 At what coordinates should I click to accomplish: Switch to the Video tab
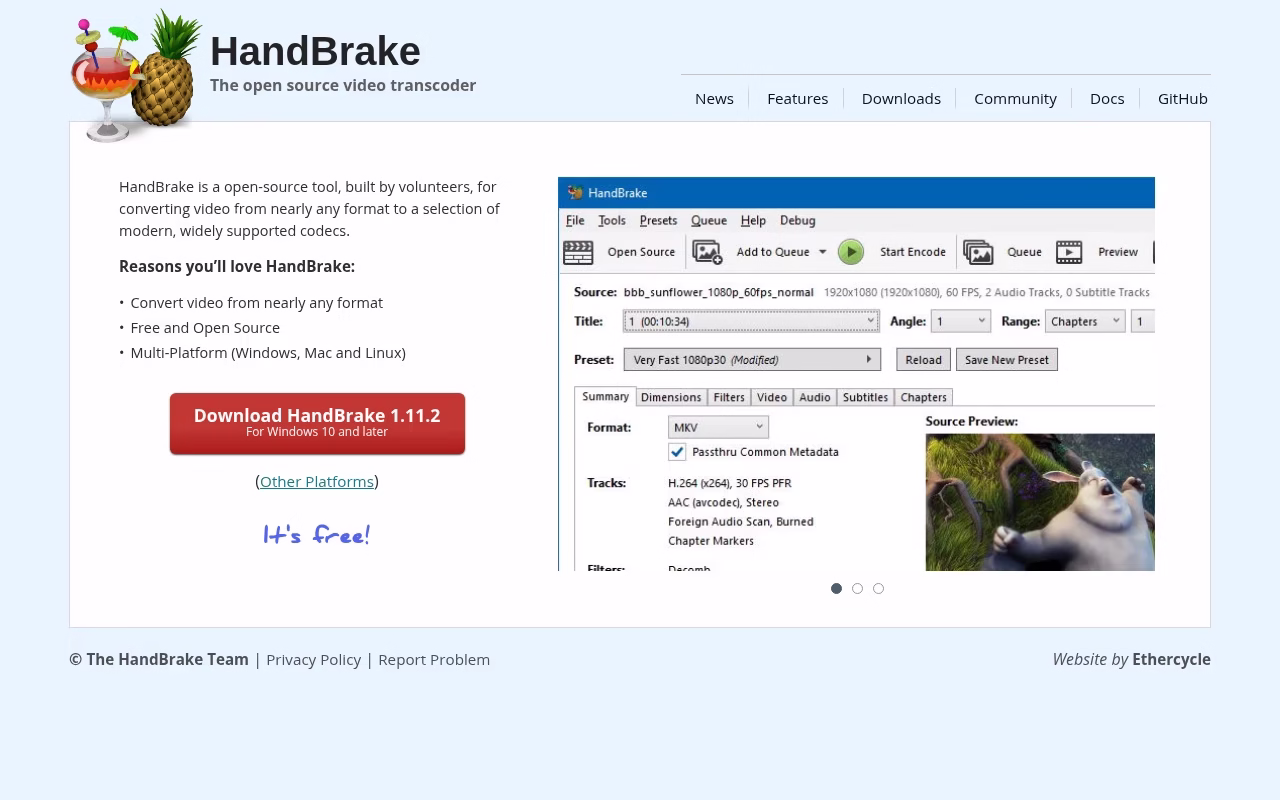(772, 397)
